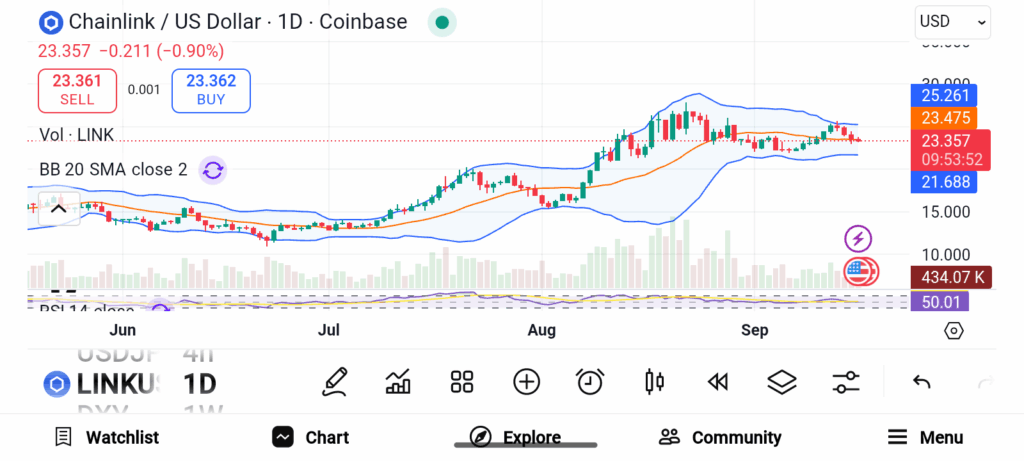Switch to the Chart tab

click(311, 437)
